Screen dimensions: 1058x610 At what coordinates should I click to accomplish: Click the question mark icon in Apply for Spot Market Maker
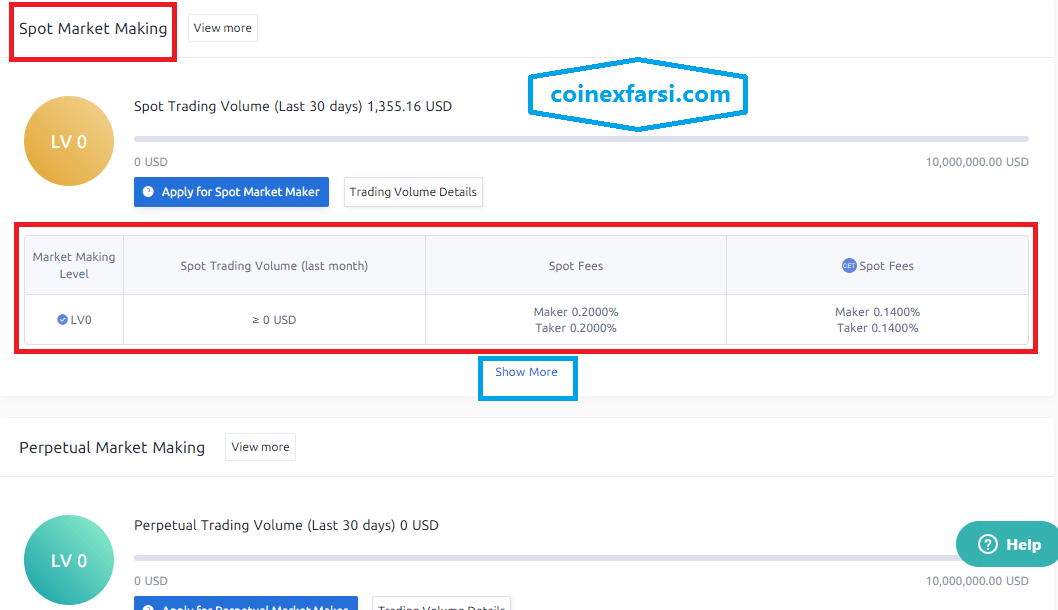pos(148,192)
